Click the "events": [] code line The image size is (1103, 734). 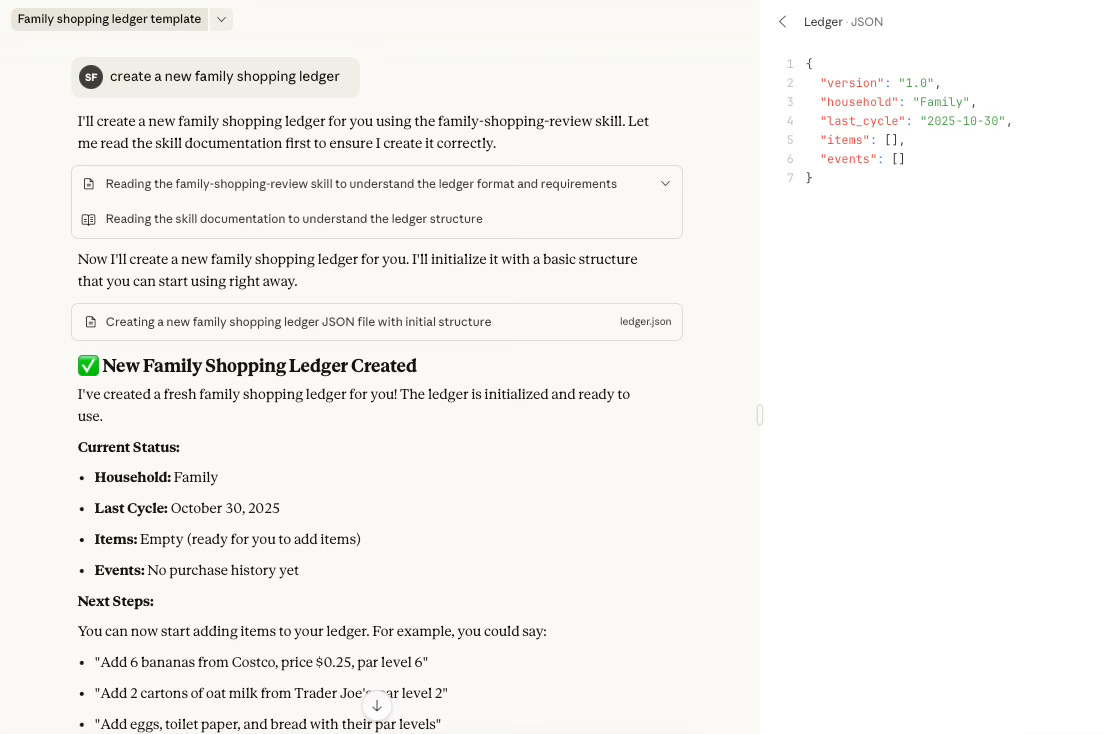coord(862,159)
